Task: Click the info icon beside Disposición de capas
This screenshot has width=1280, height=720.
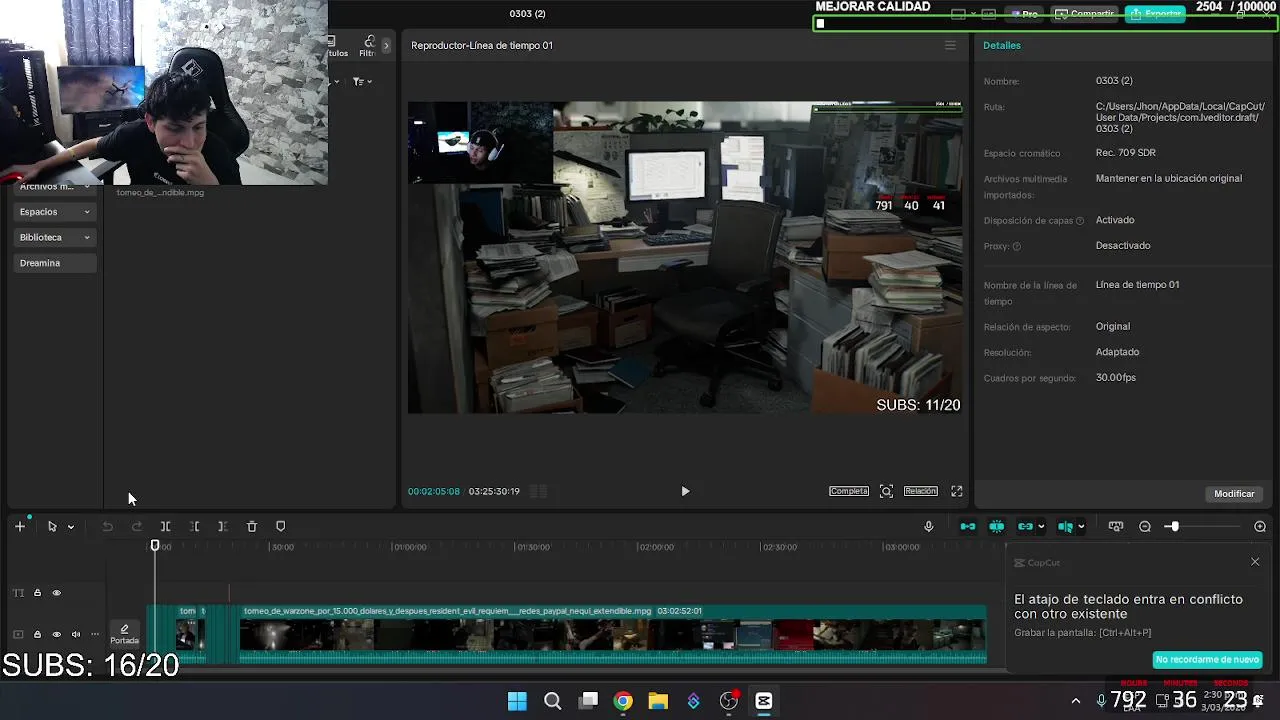Action: 1080,221
